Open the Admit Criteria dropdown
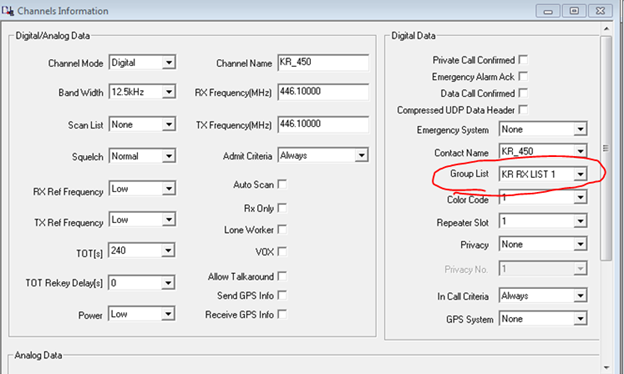 (x=361, y=155)
